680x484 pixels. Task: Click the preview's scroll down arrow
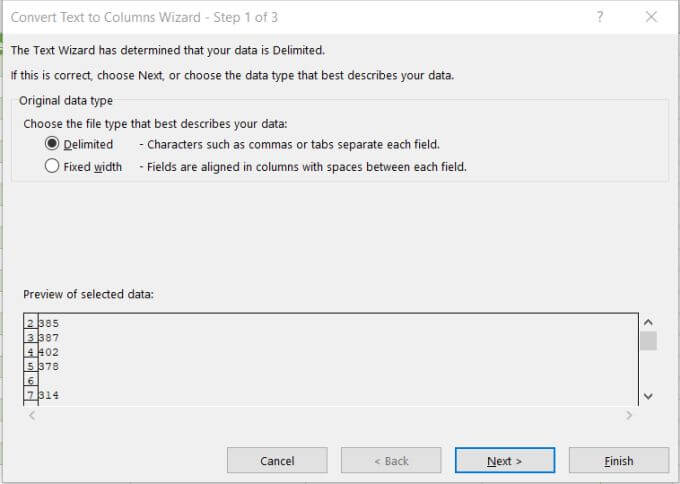648,396
